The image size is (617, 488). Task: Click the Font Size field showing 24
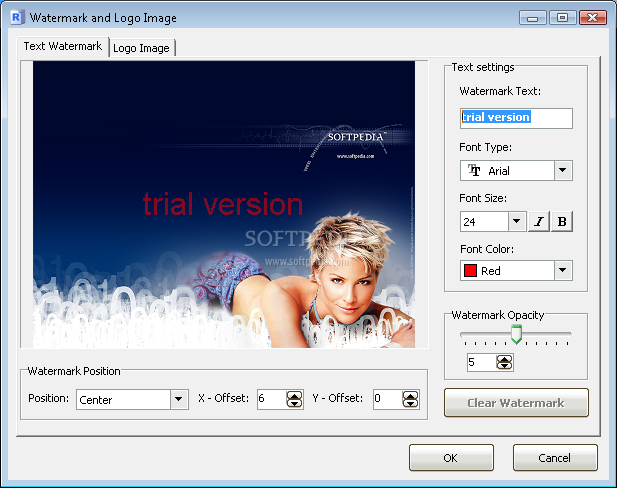[484, 222]
